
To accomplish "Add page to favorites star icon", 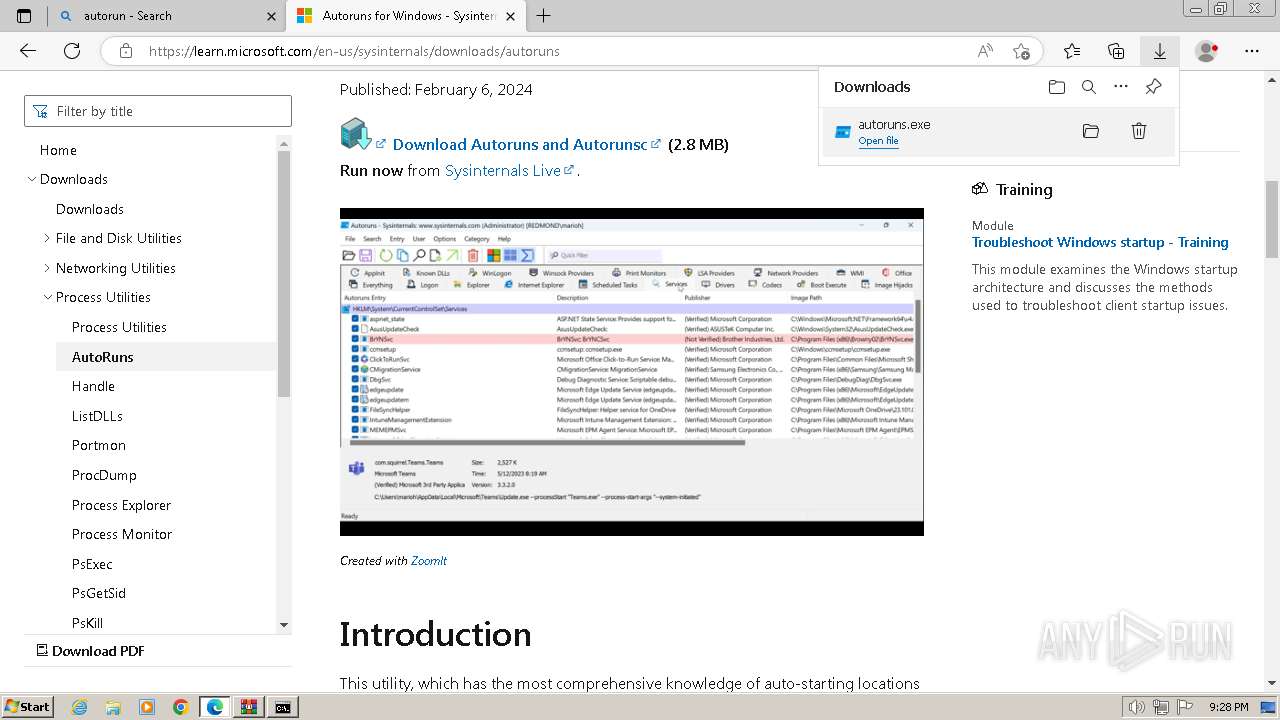I will [1021, 51].
